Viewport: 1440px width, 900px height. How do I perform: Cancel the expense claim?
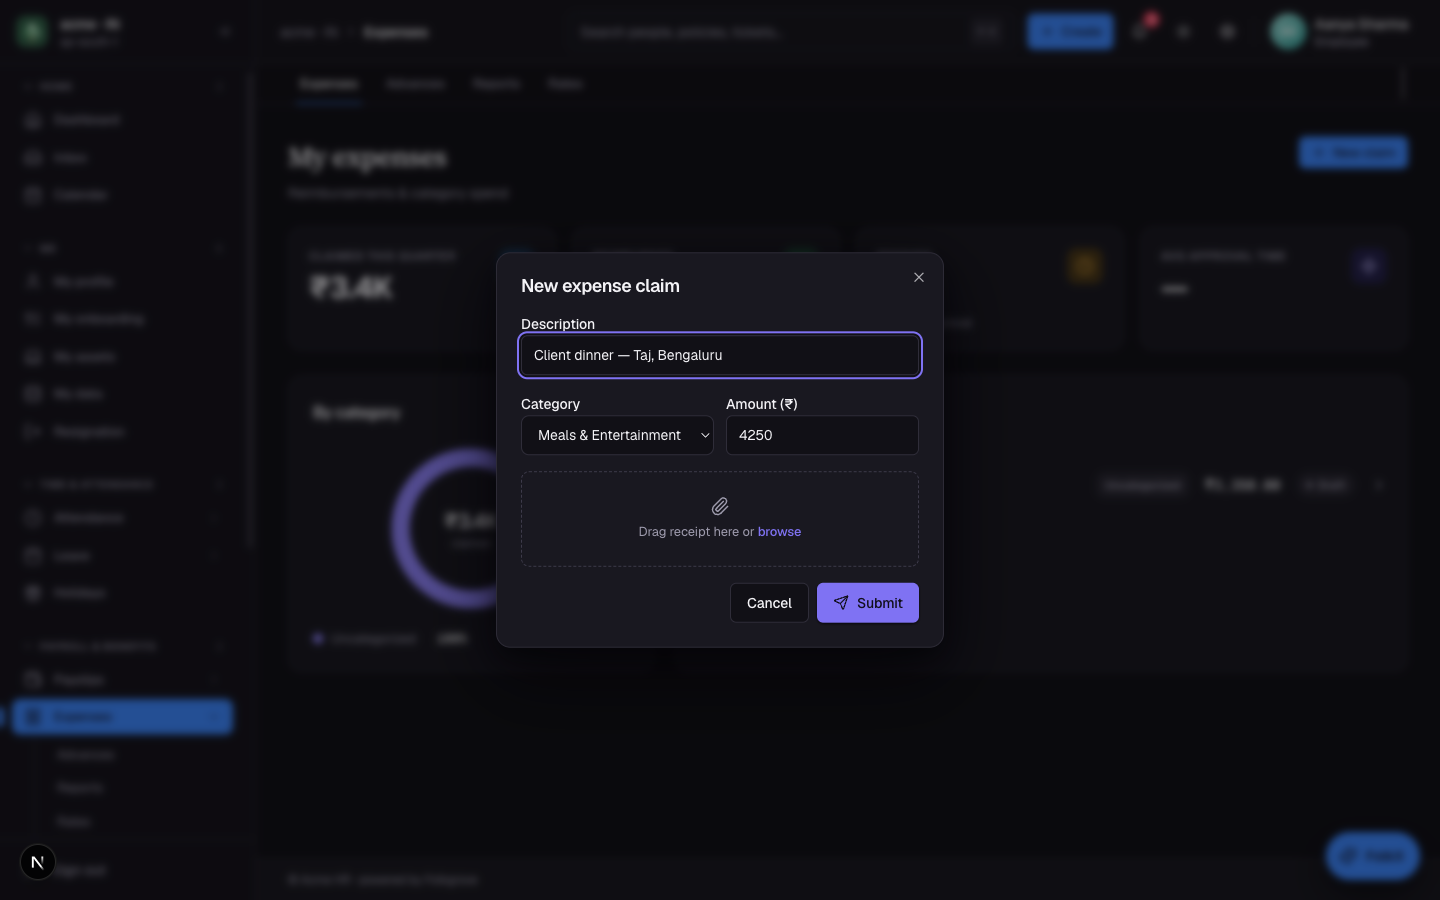[769, 603]
